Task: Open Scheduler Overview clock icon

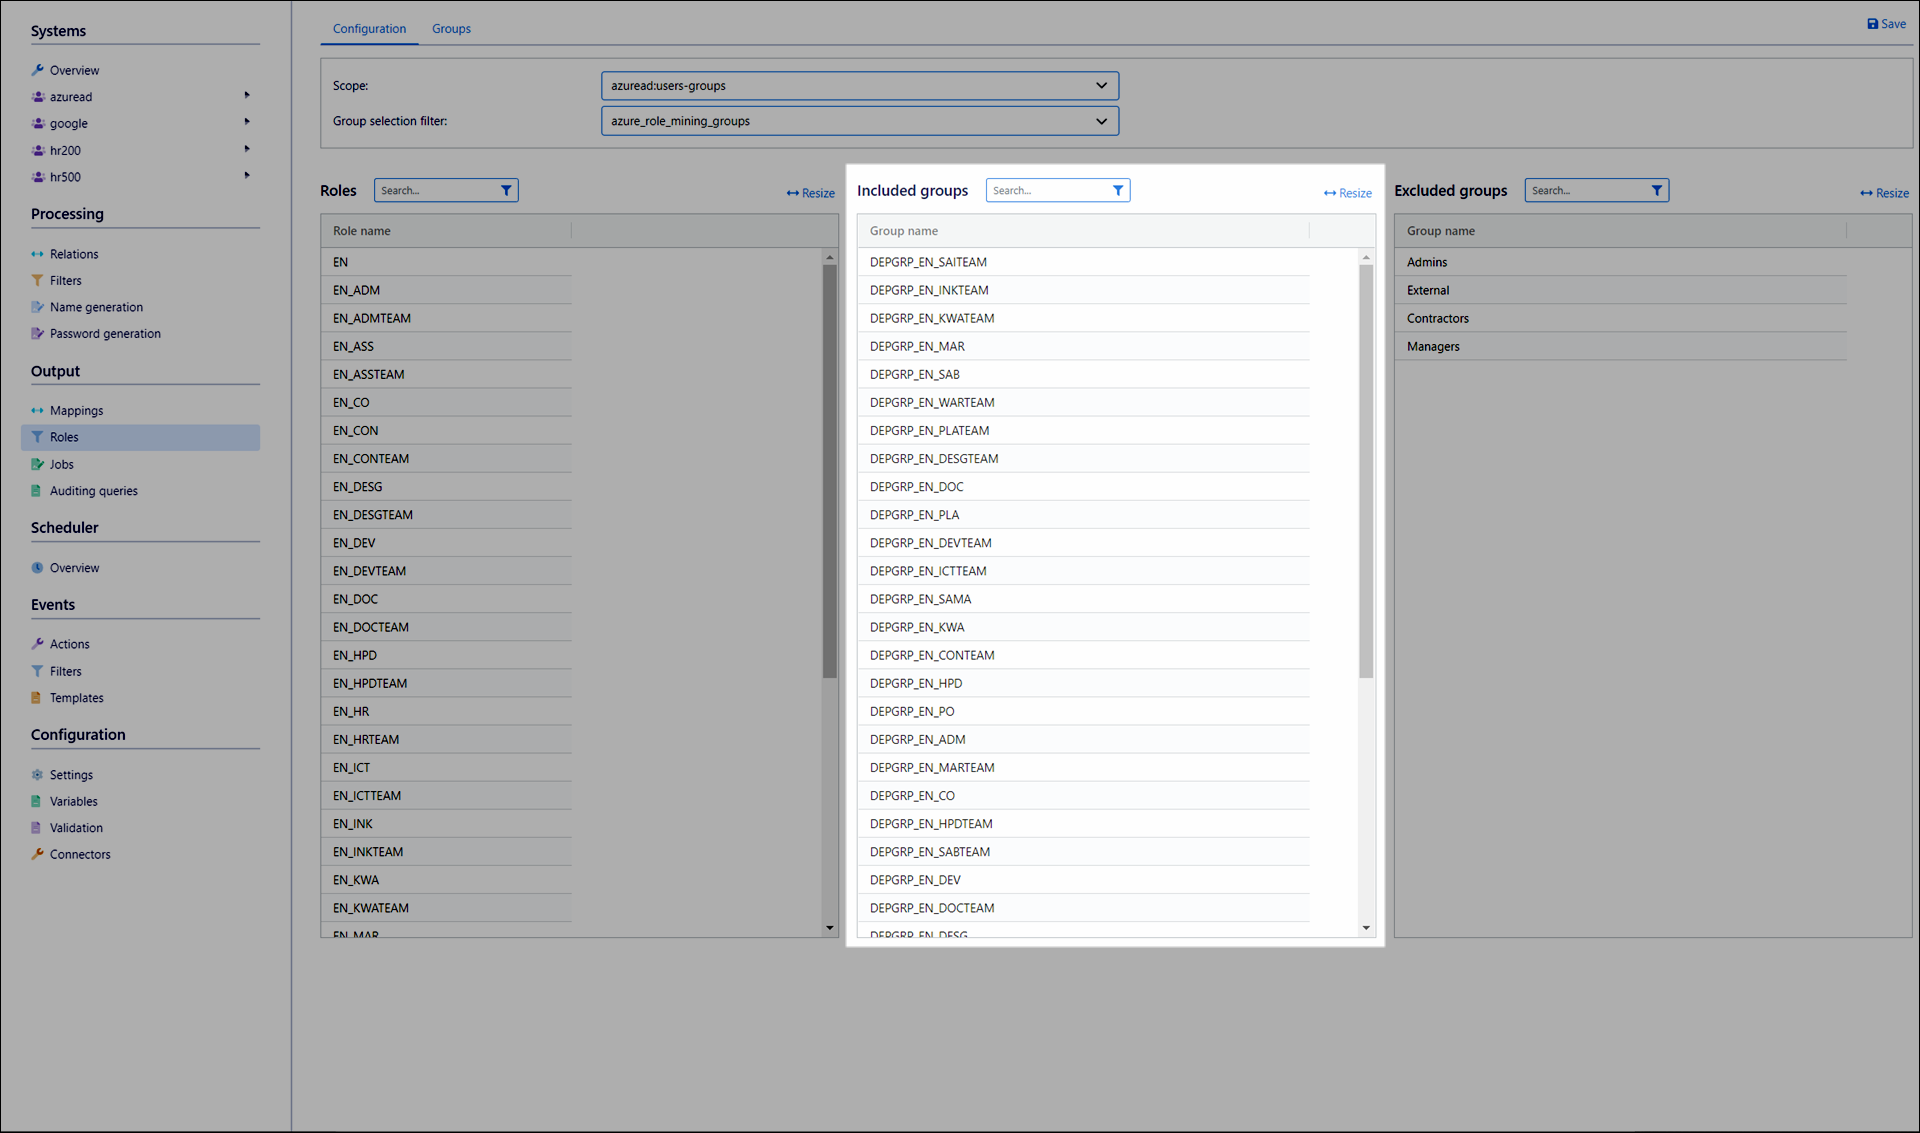Action: click(x=38, y=568)
